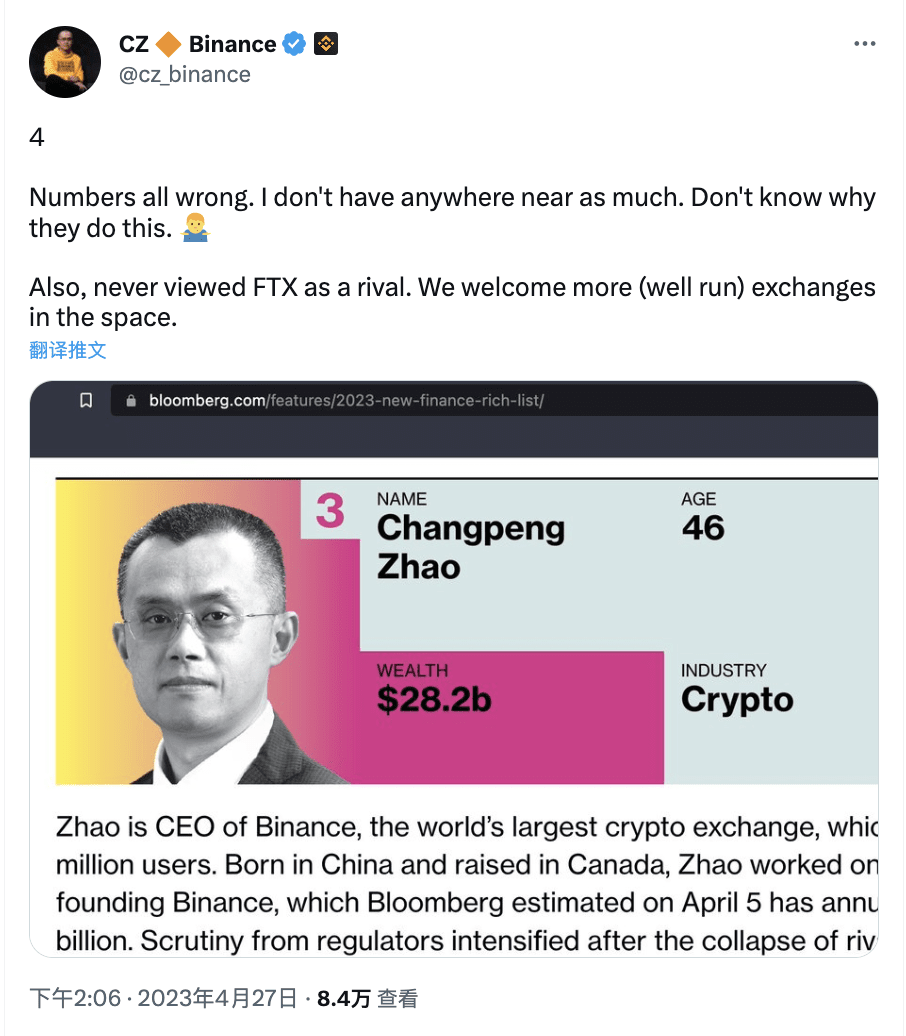Visit the @cz_binance profile handle

[x=185, y=73]
